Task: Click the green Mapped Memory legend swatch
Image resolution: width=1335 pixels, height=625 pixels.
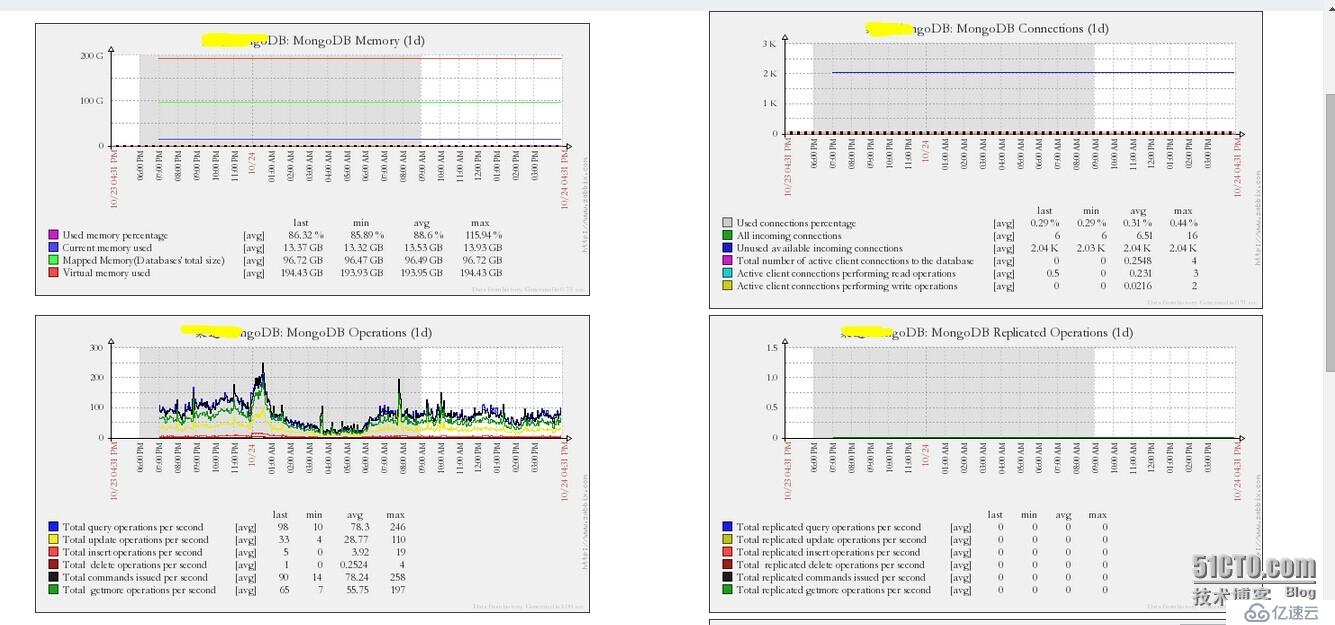Action: [x=54, y=260]
